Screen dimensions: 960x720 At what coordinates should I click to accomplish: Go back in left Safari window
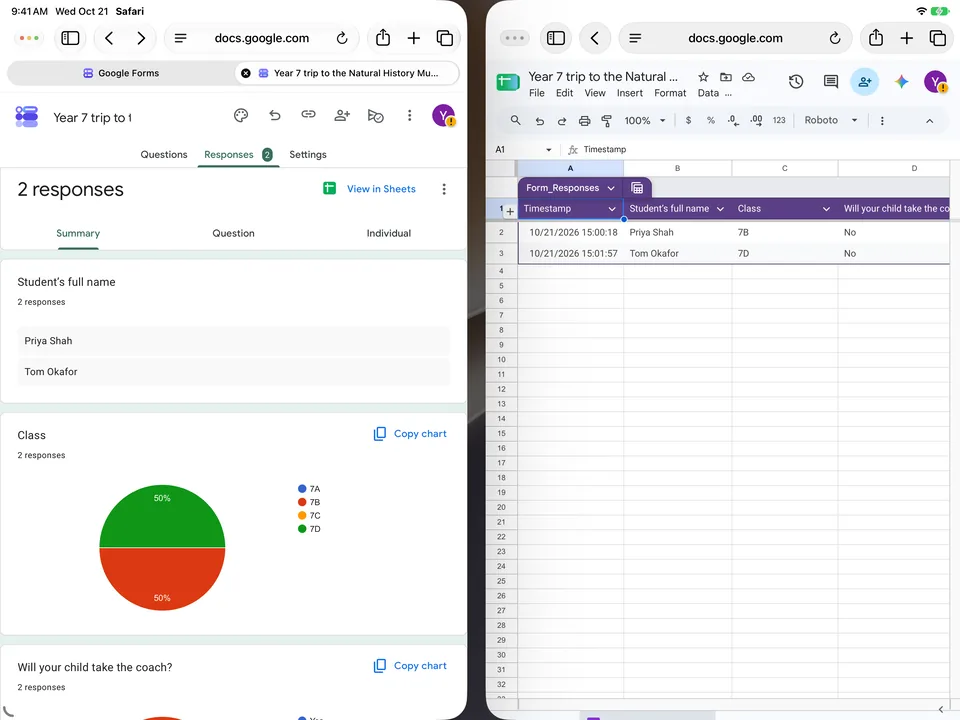[x=108, y=38]
